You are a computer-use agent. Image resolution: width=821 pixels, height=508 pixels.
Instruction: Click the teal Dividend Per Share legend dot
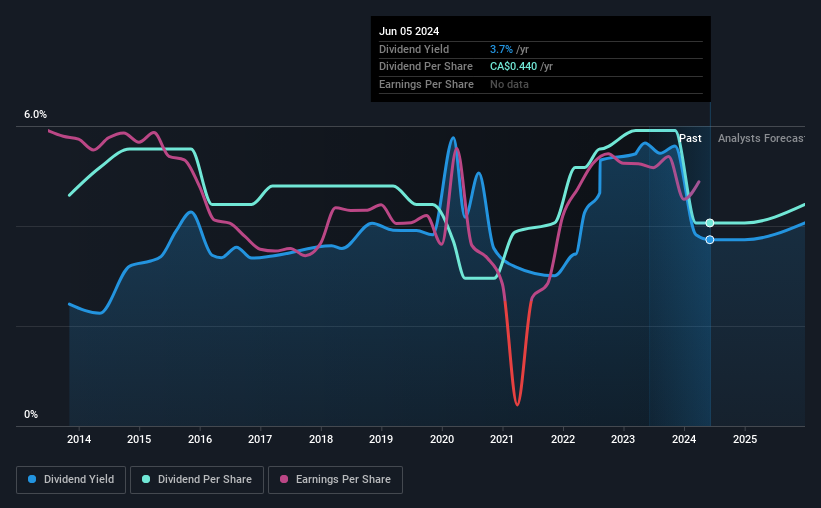pos(146,479)
